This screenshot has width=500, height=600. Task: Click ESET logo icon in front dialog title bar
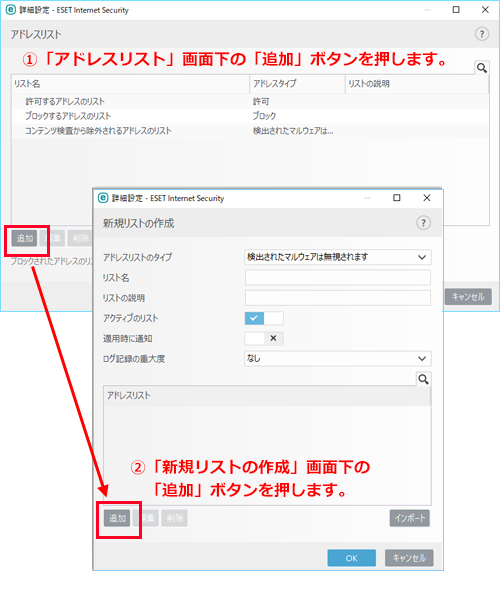[x=103, y=198]
